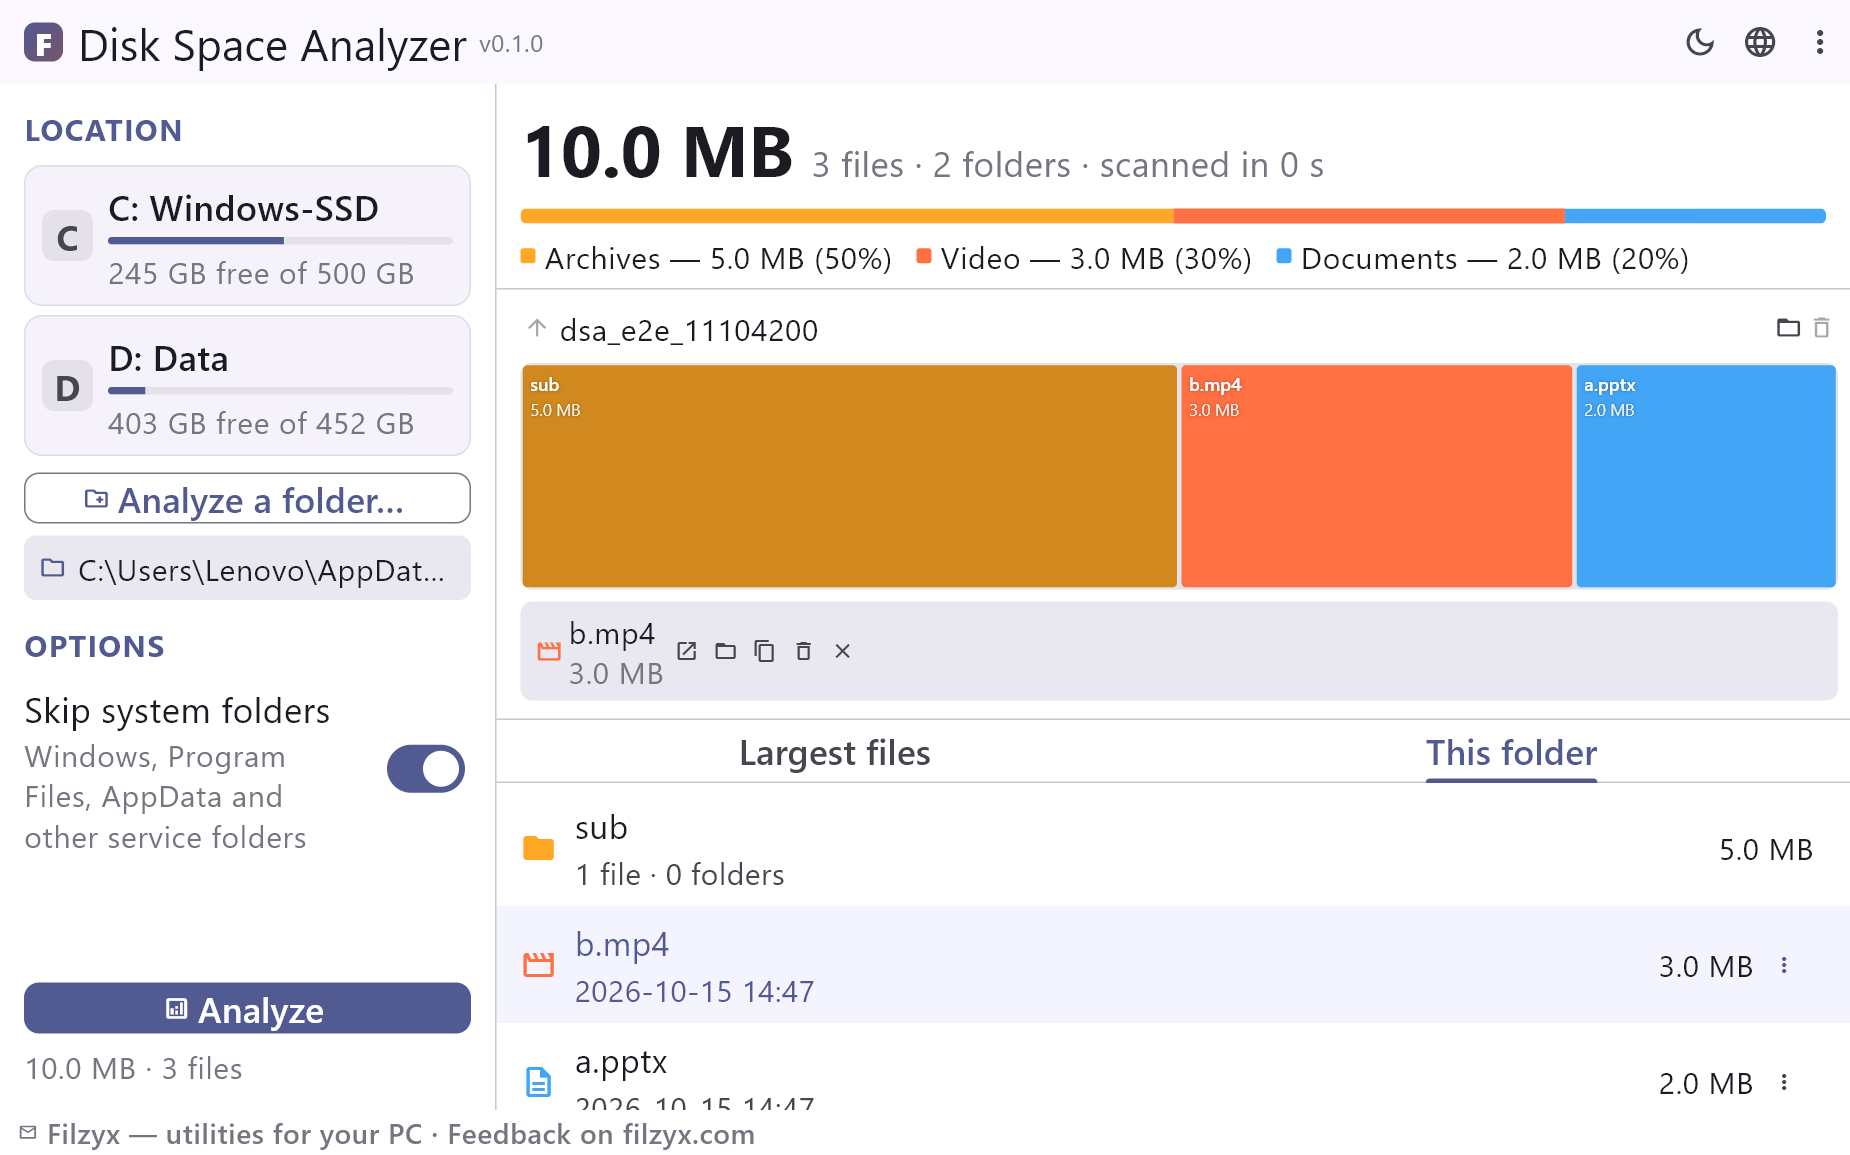Image resolution: width=1850 pixels, height=1155 pixels.
Task: Open more options for a.pptx row
Action: coord(1784,1082)
